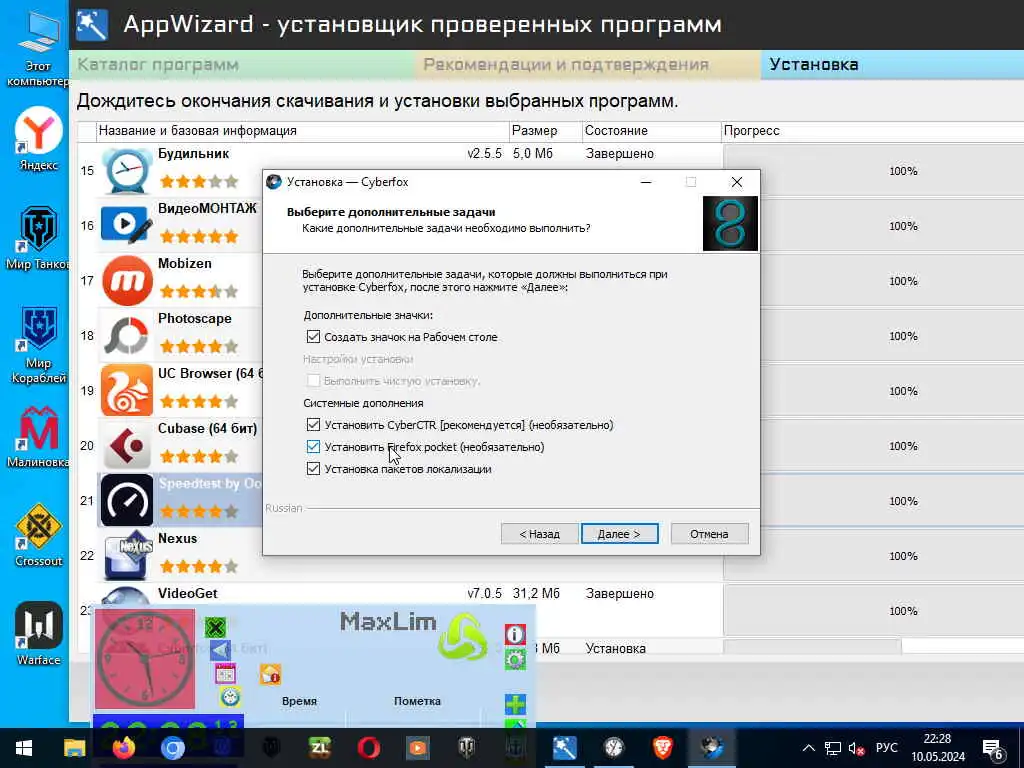Viewport: 1024px width, 768px height.
Task: Click the analog clock in MaxLim widget
Action: point(145,658)
